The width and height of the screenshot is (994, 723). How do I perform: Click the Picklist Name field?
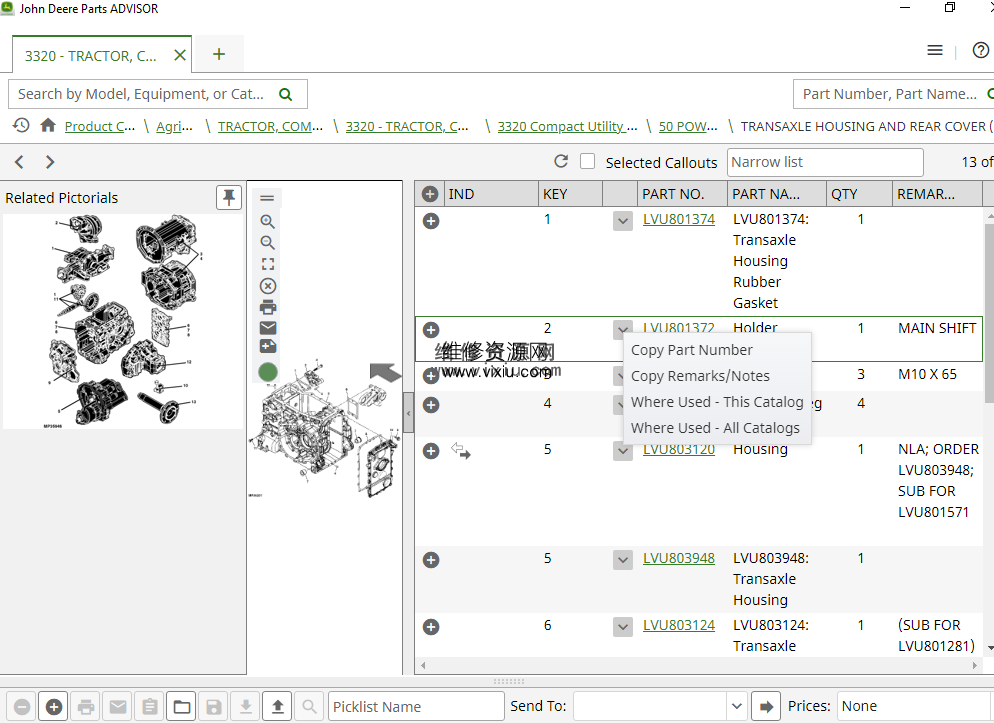click(x=416, y=706)
